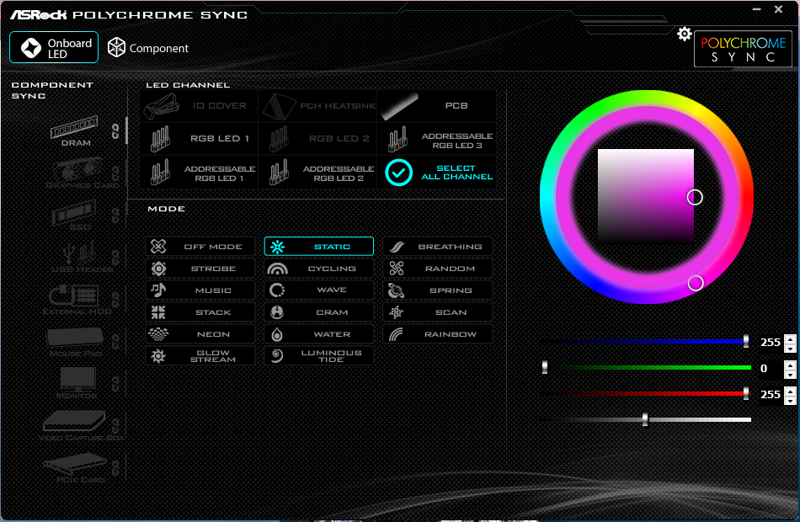Click the component sync list scrollbar
The height and width of the screenshot is (522, 800).
[x=126, y=131]
